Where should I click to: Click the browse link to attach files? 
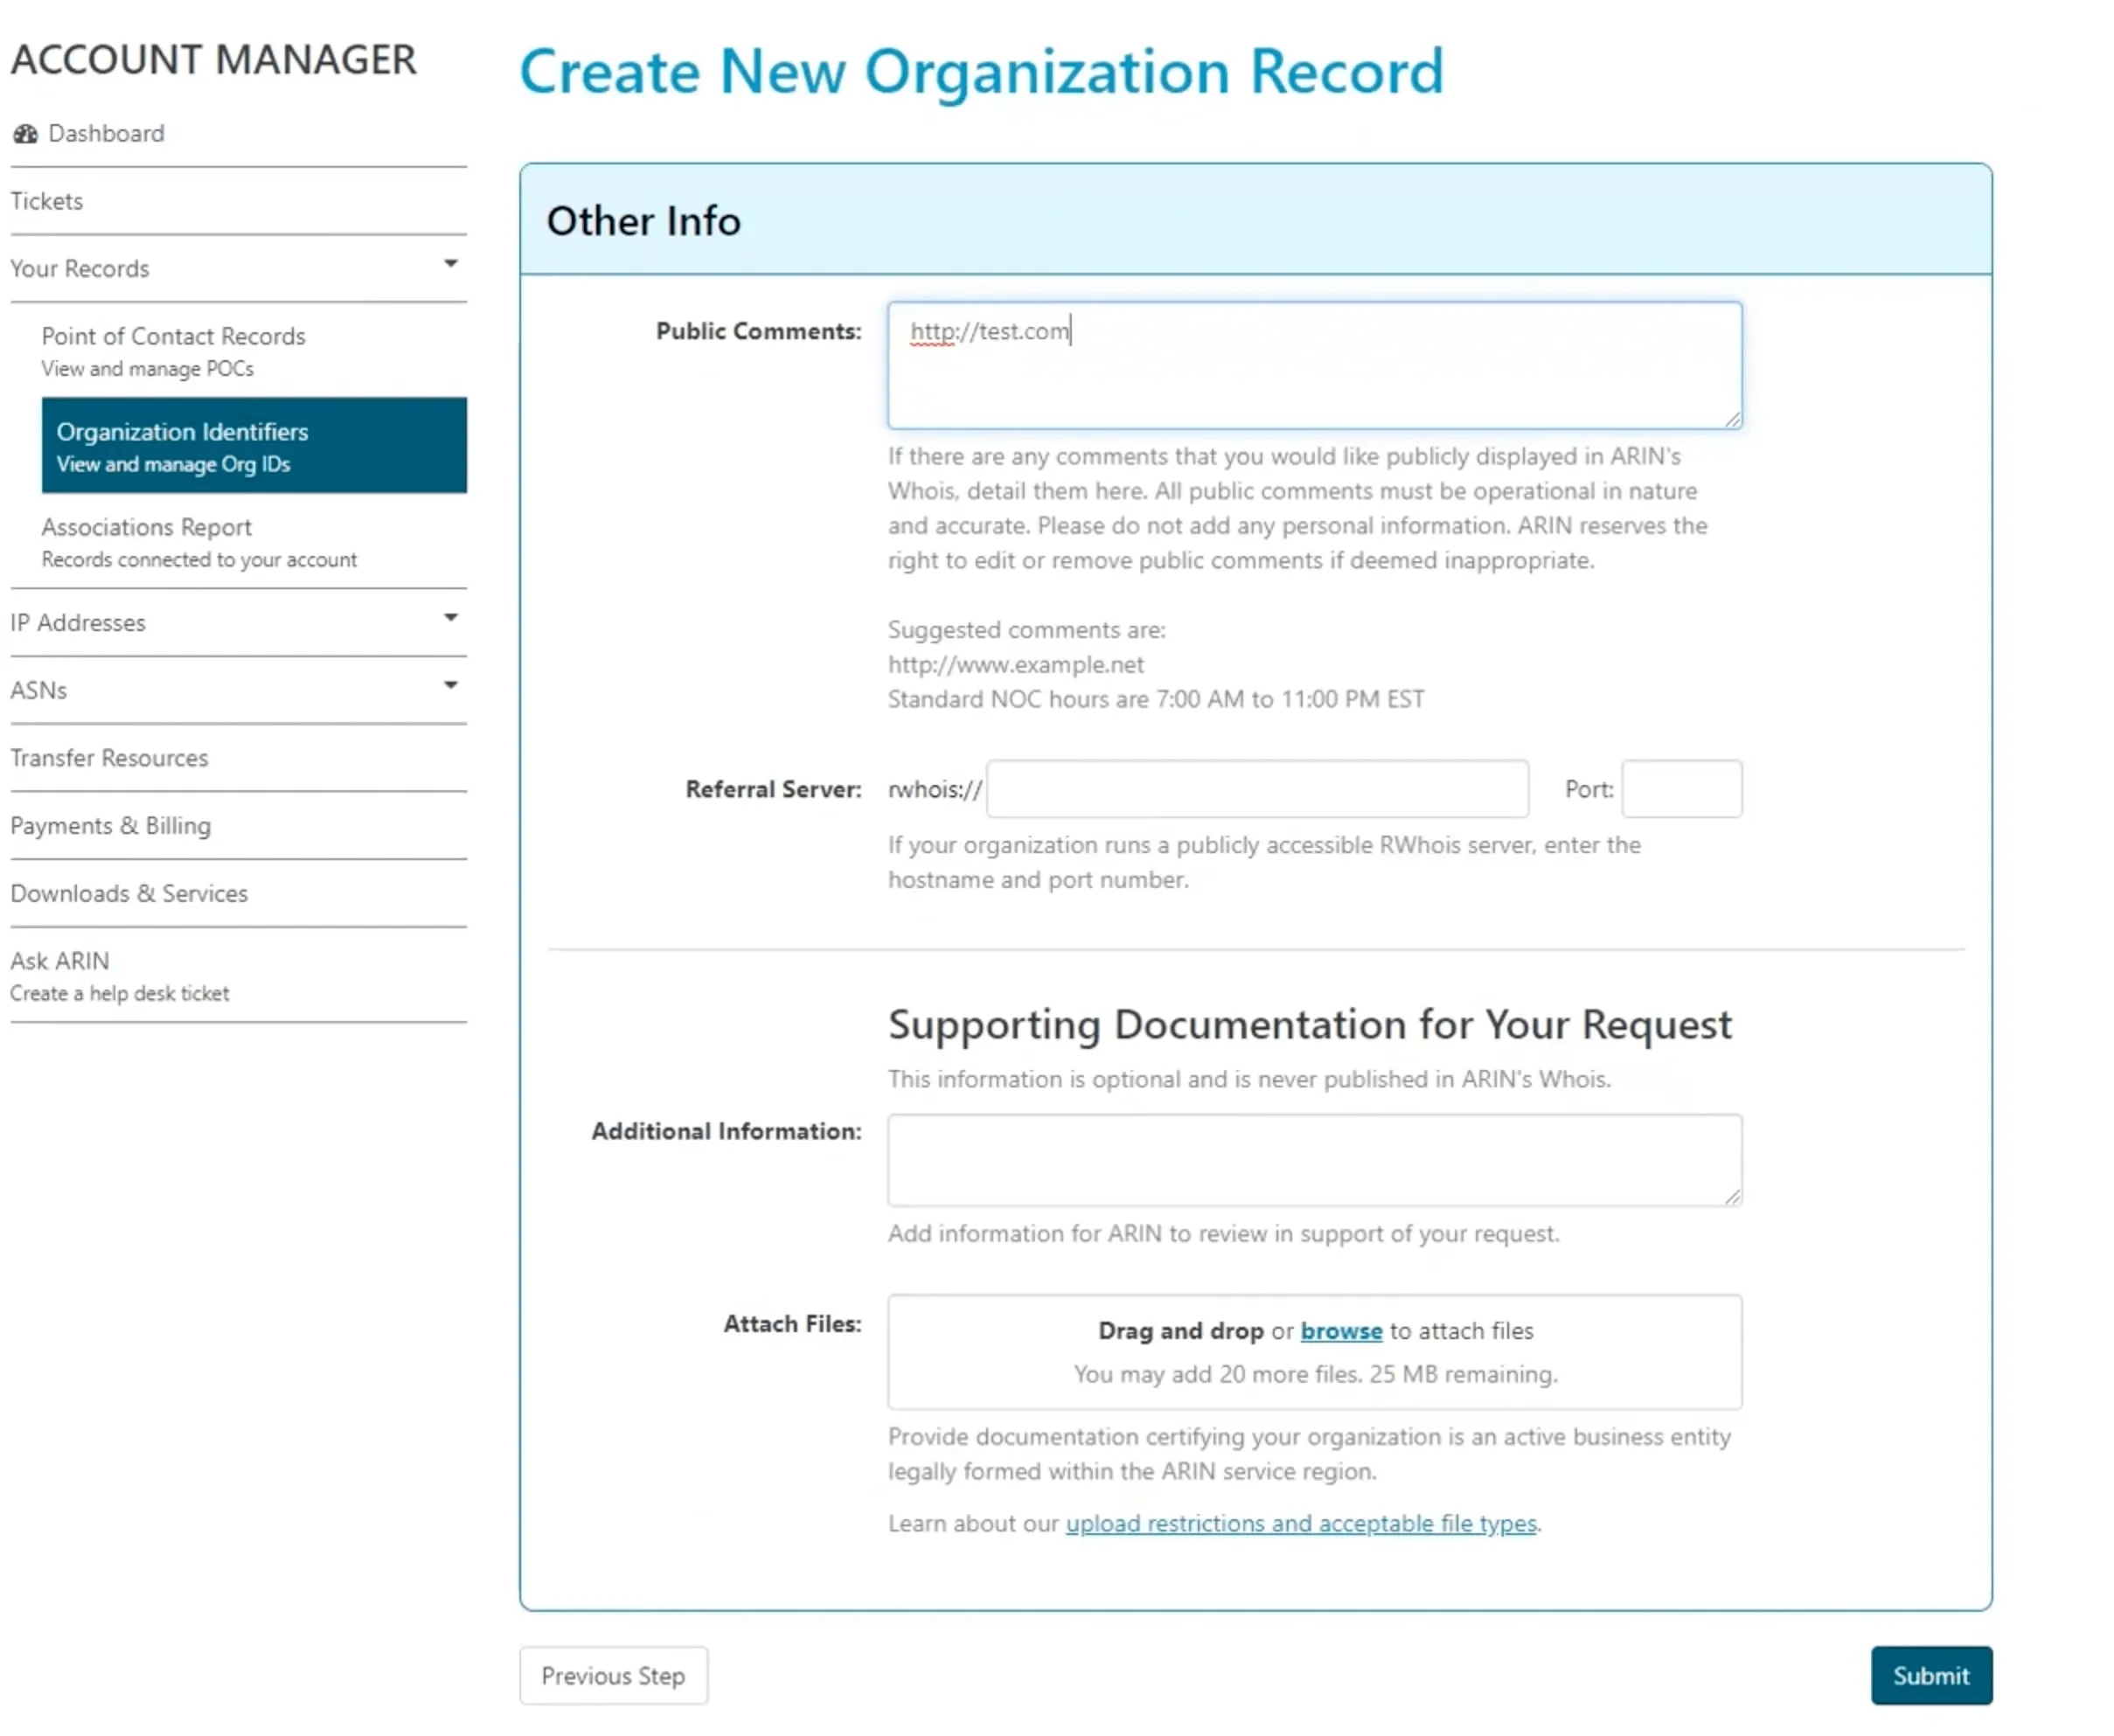pos(1340,1331)
